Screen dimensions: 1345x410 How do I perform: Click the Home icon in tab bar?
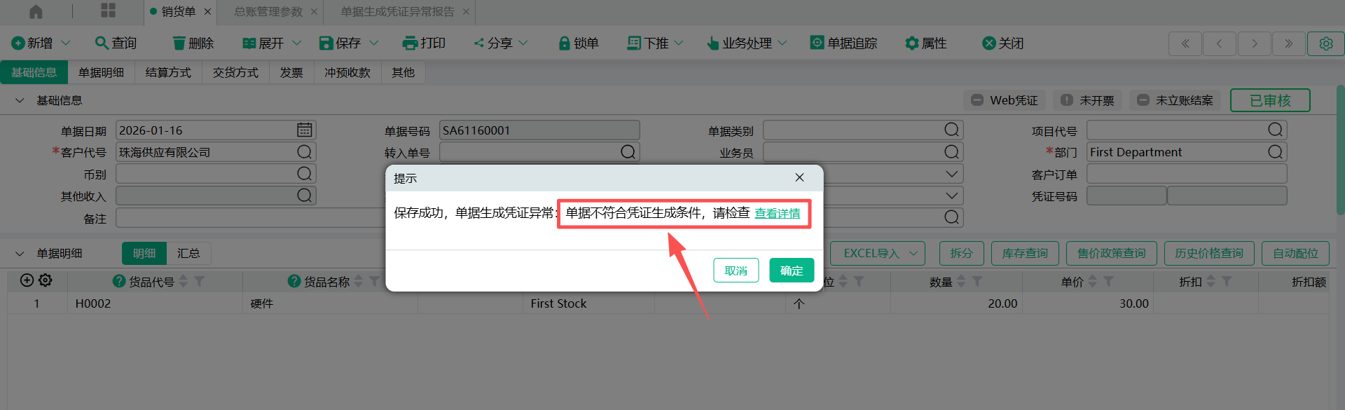click(x=36, y=12)
